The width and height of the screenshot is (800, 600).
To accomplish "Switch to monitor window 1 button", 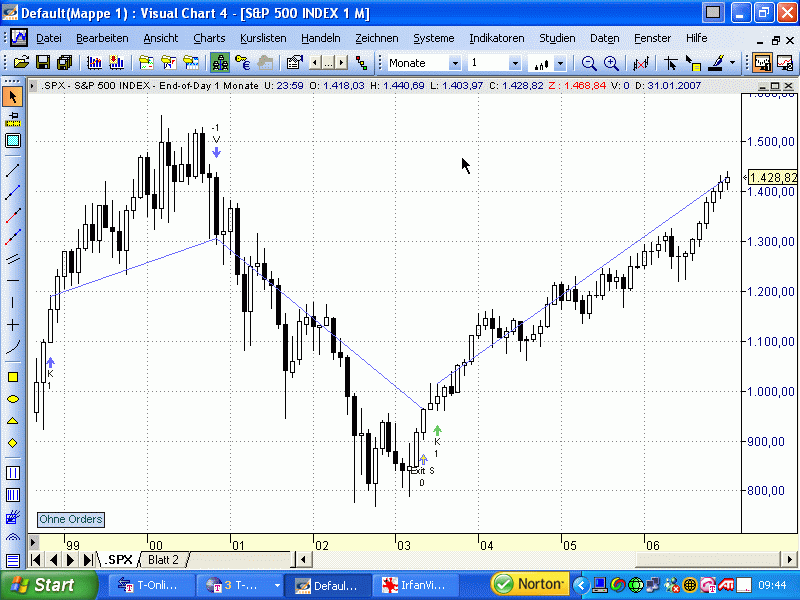I will (763, 63).
